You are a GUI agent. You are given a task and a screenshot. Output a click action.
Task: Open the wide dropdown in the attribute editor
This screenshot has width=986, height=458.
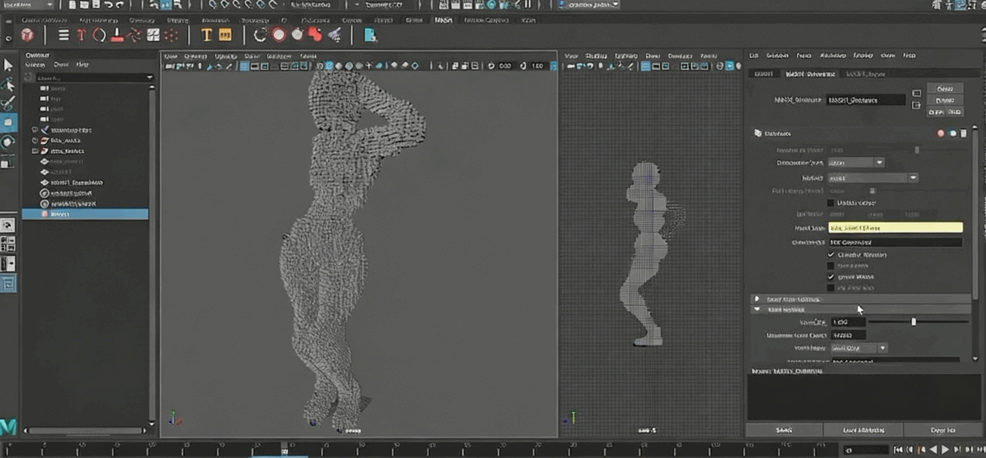point(874,177)
